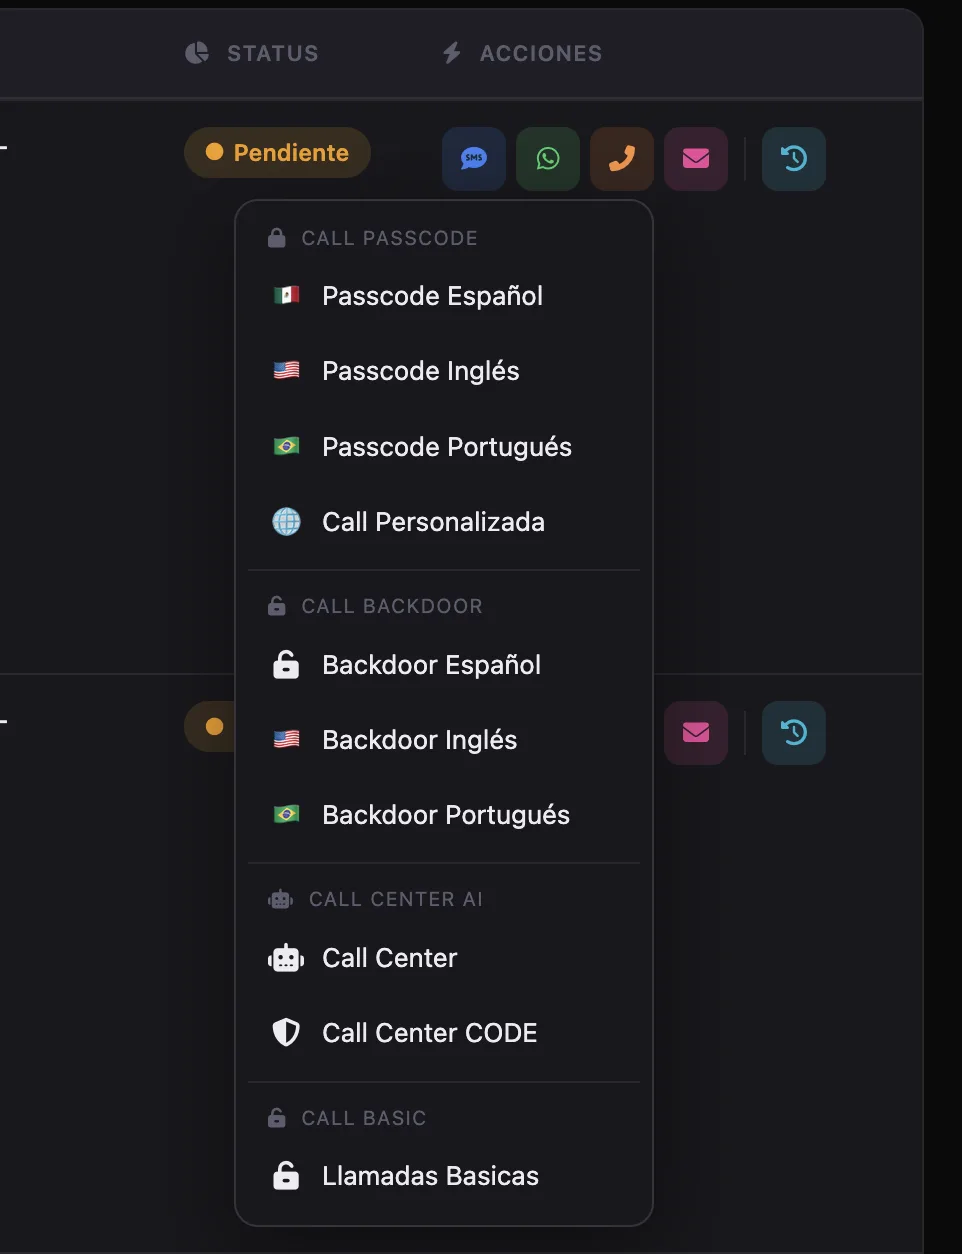962x1254 pixels.
Task: Open the WhatsApp action in first row
Action: (x=548, y=158)
